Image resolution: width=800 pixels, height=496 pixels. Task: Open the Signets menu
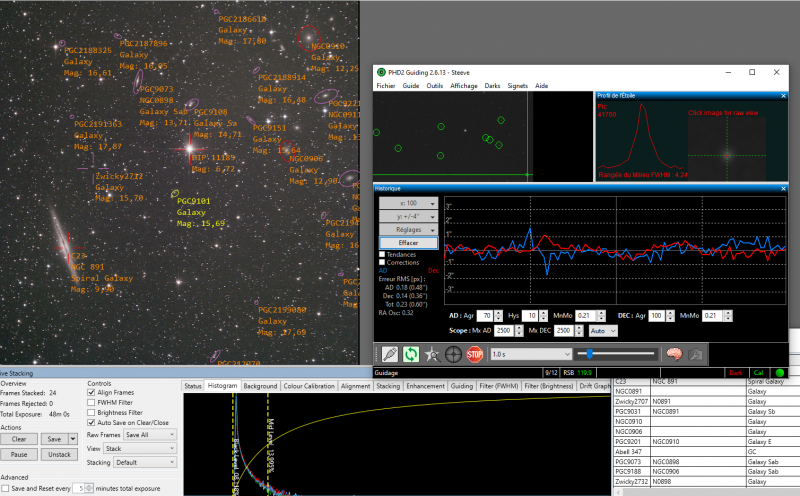pyautogui.click(x=517, y=86)
